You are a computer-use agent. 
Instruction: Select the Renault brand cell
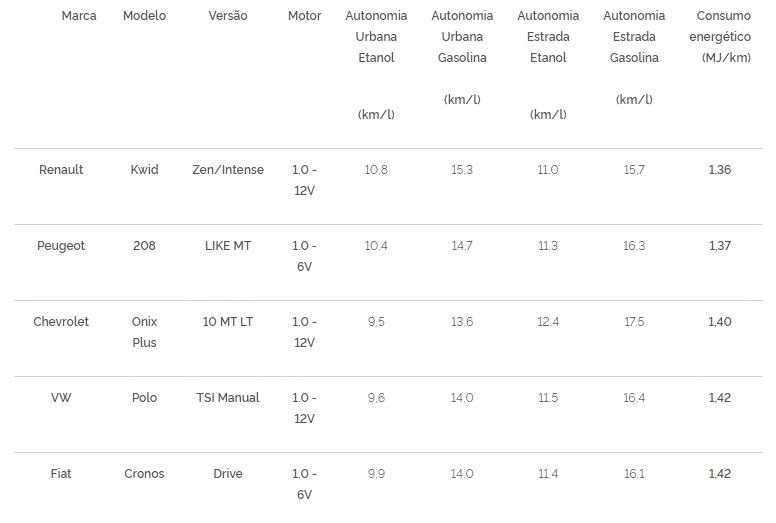[x=61, y=170]
